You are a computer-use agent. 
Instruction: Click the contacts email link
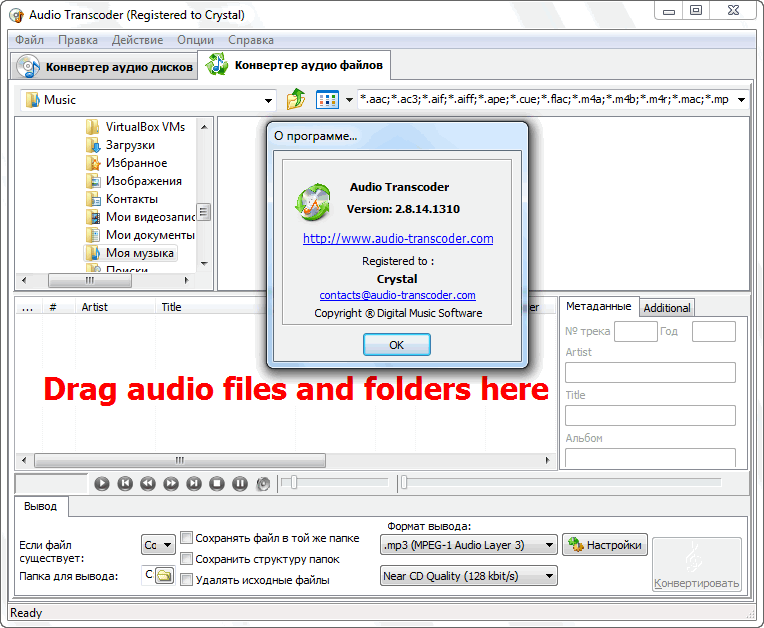coord(398,295)
